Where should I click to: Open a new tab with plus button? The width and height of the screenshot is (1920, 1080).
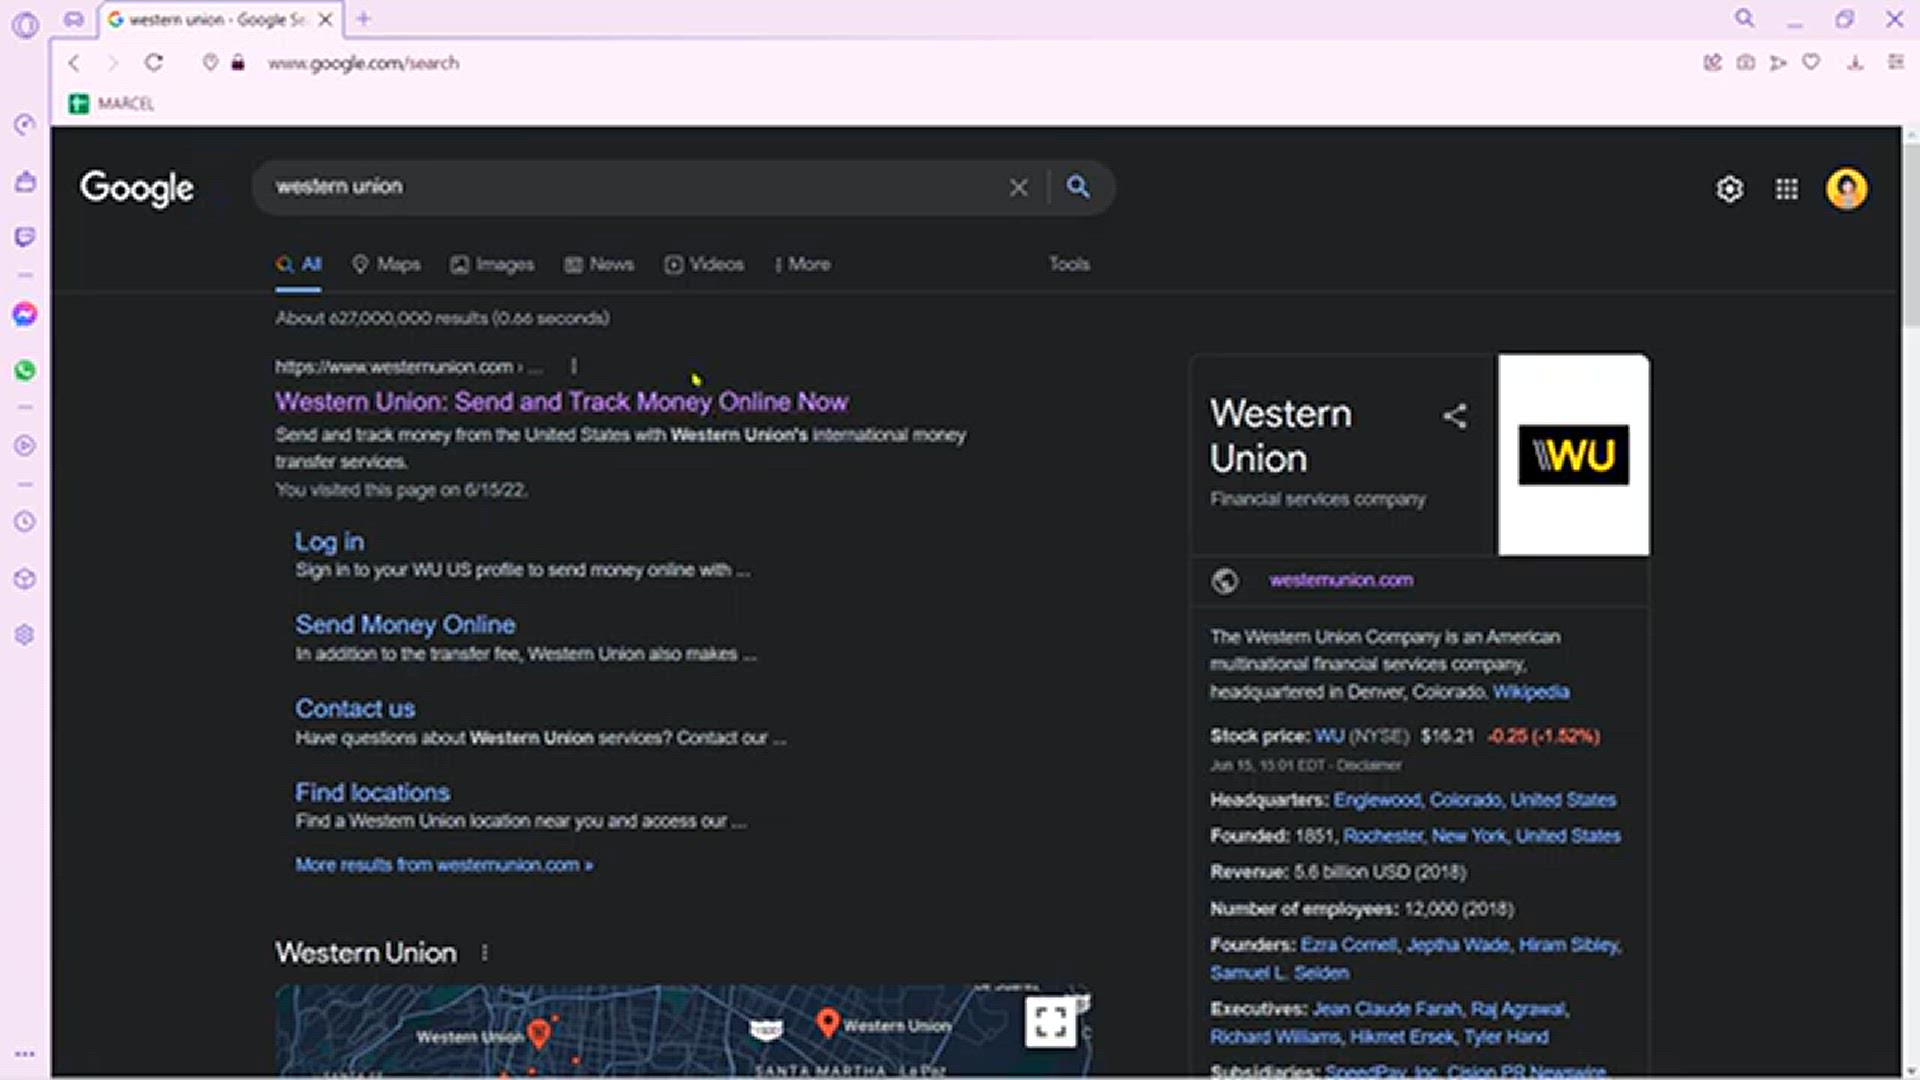(363, 19)
